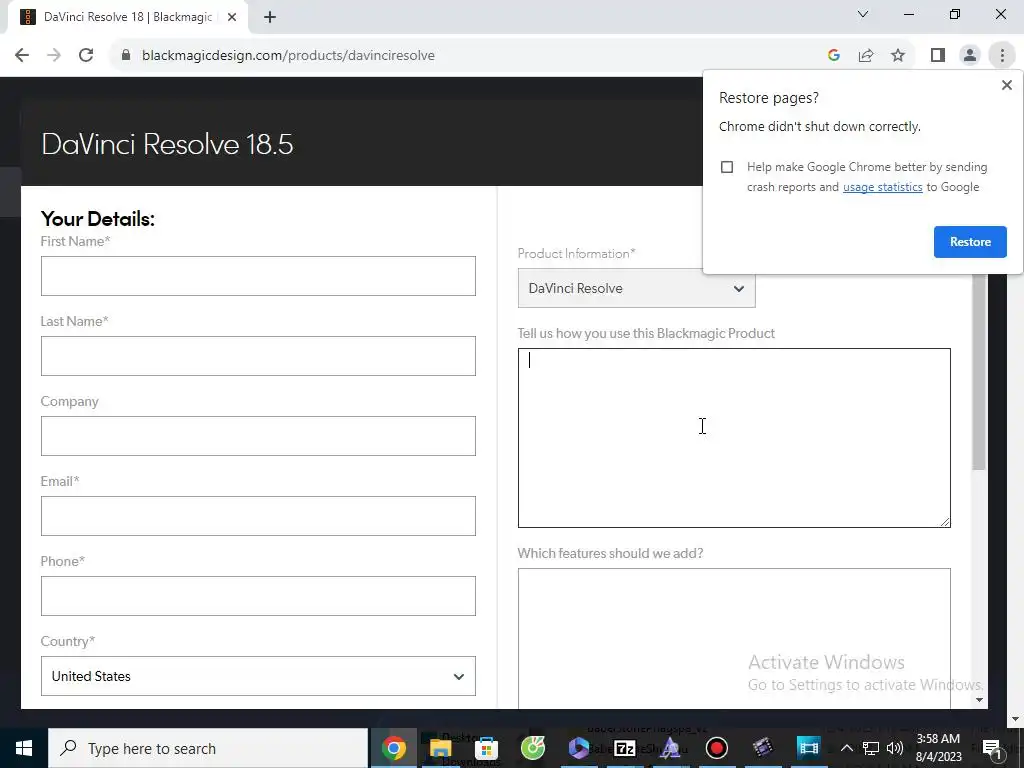Open the Product Information dropdown
This screenshot has width=1024, height=768.
(636, 288)
